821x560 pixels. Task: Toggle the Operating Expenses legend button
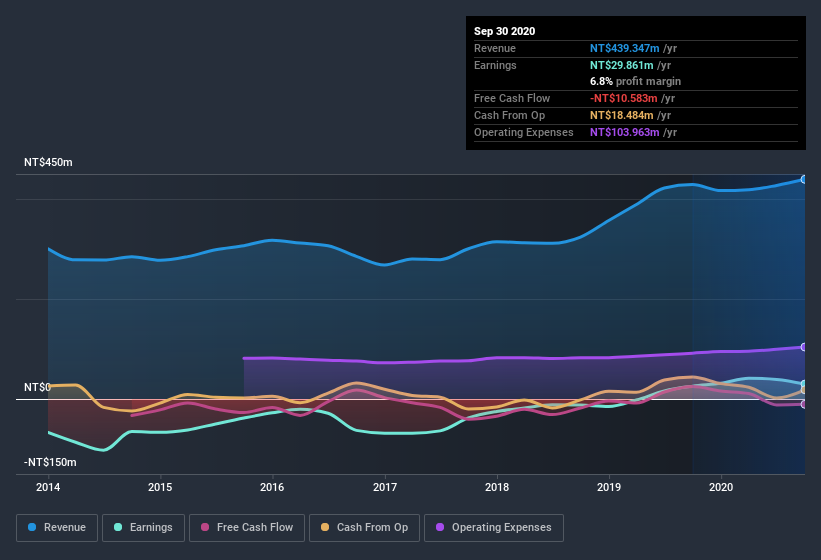[x=494, y=528]
